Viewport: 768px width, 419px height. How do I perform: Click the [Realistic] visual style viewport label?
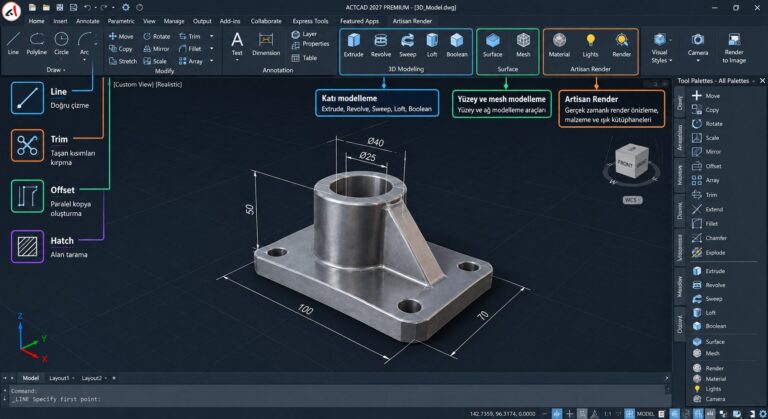click(169, 84)
